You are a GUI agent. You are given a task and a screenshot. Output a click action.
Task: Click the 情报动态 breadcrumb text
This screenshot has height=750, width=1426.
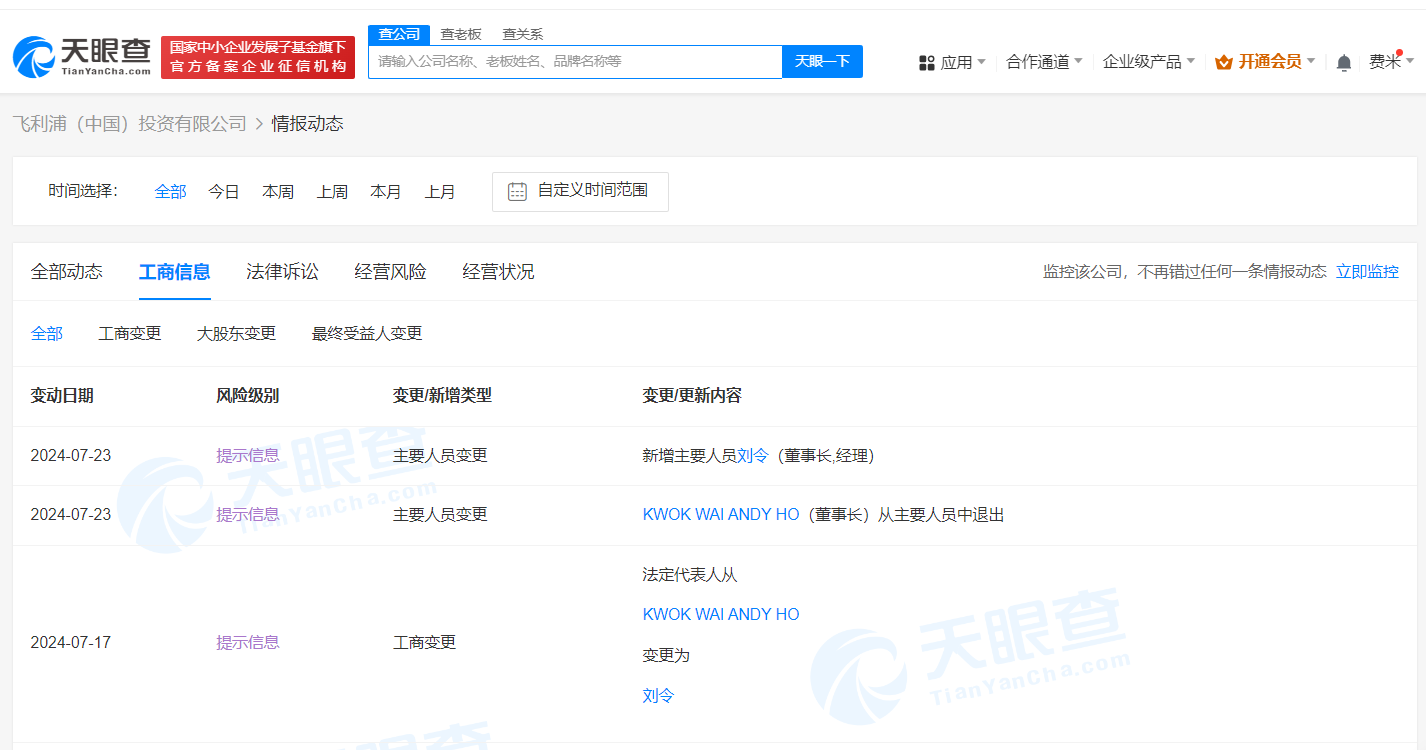pyautogui.click(x=308, y=124)
